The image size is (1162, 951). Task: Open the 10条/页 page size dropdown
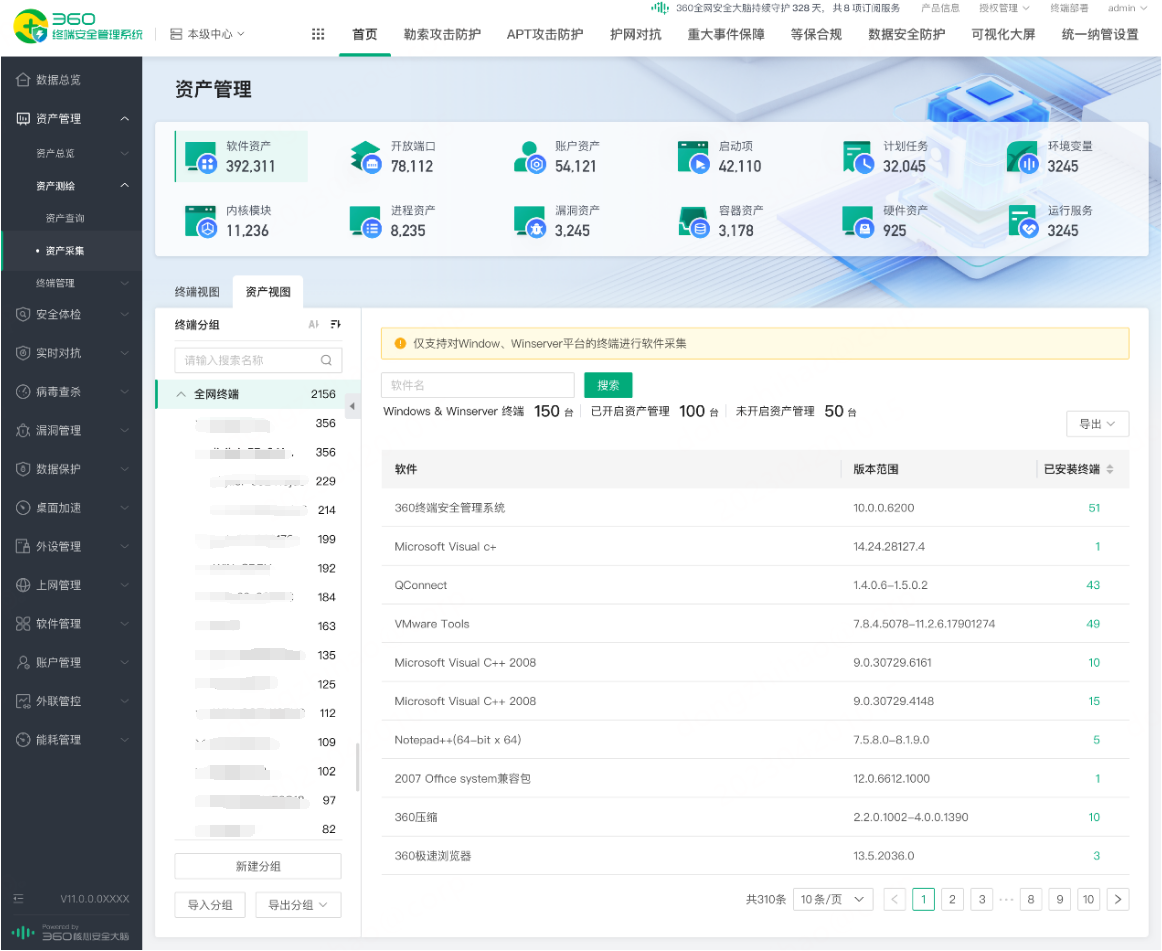tap(833, 900)
